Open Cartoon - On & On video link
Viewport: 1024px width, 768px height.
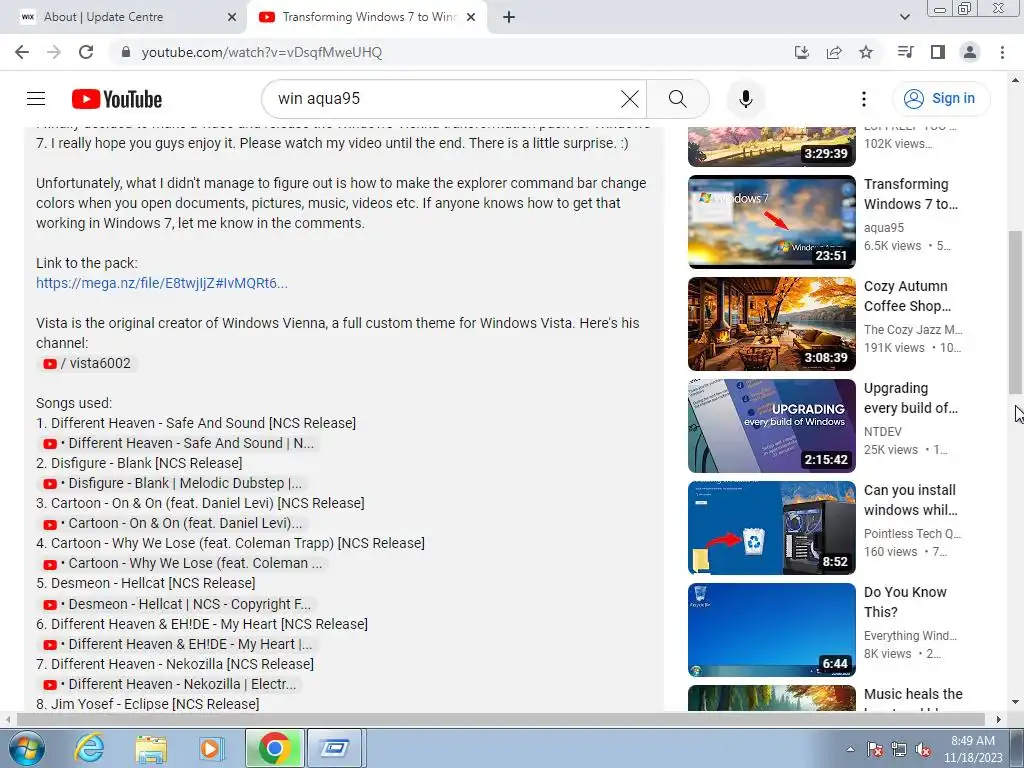tap(172, 523)
